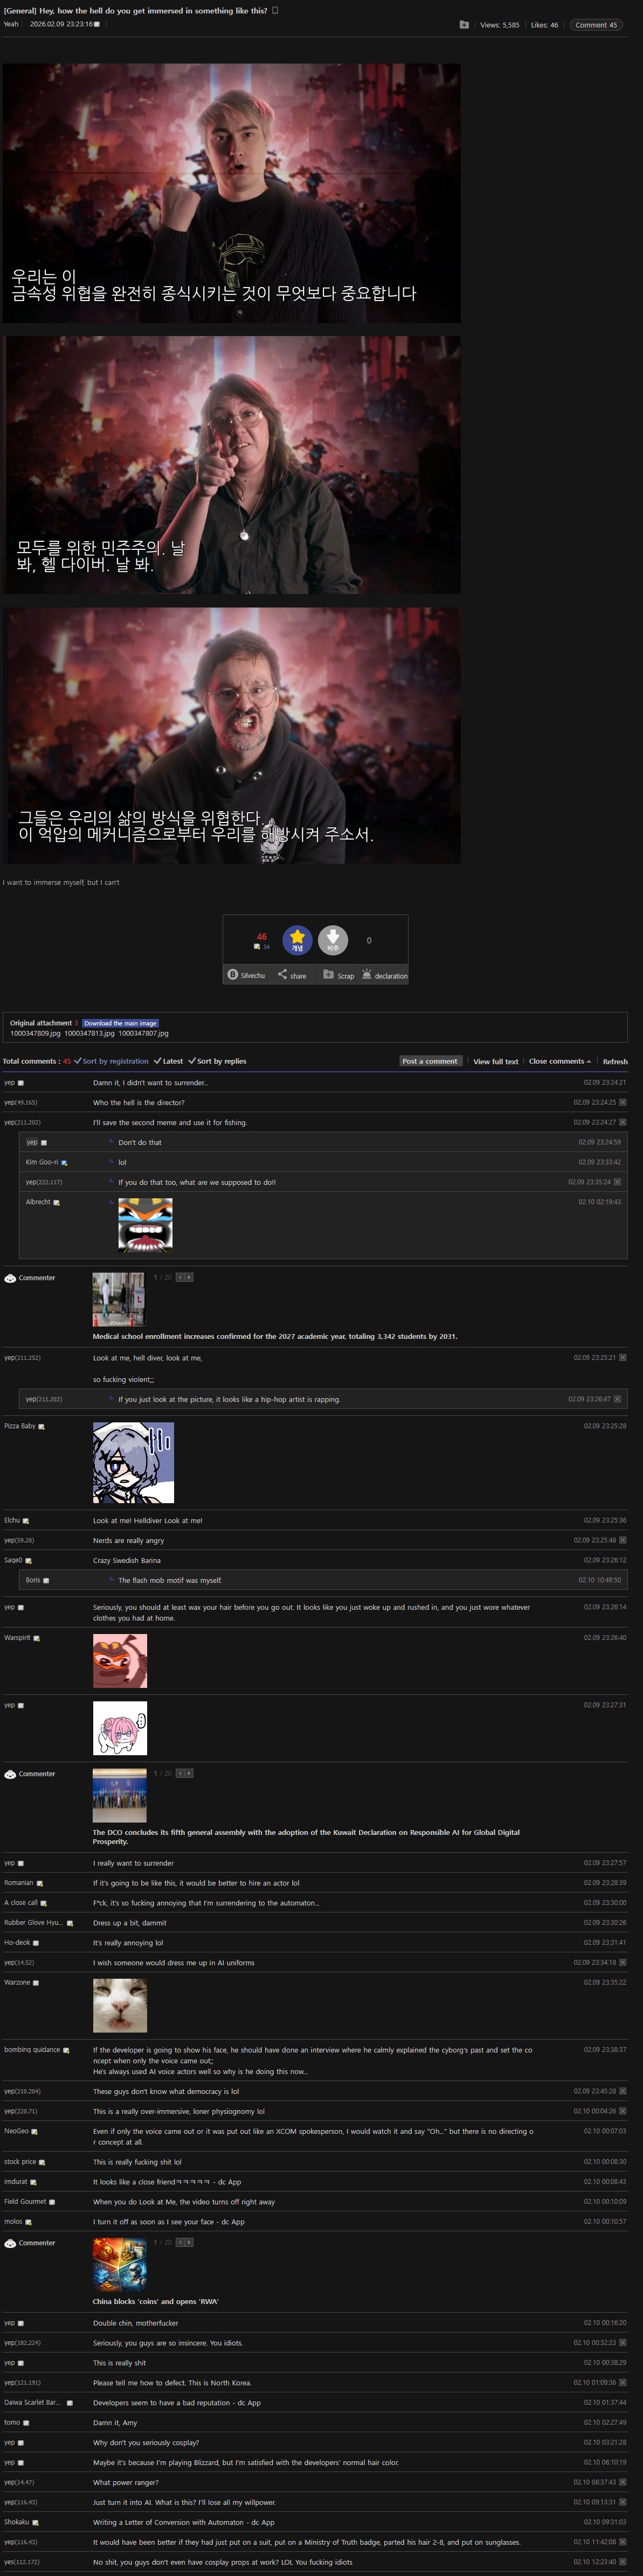Click comment 'Damn it, Amy'

(x=115, y=2422)
